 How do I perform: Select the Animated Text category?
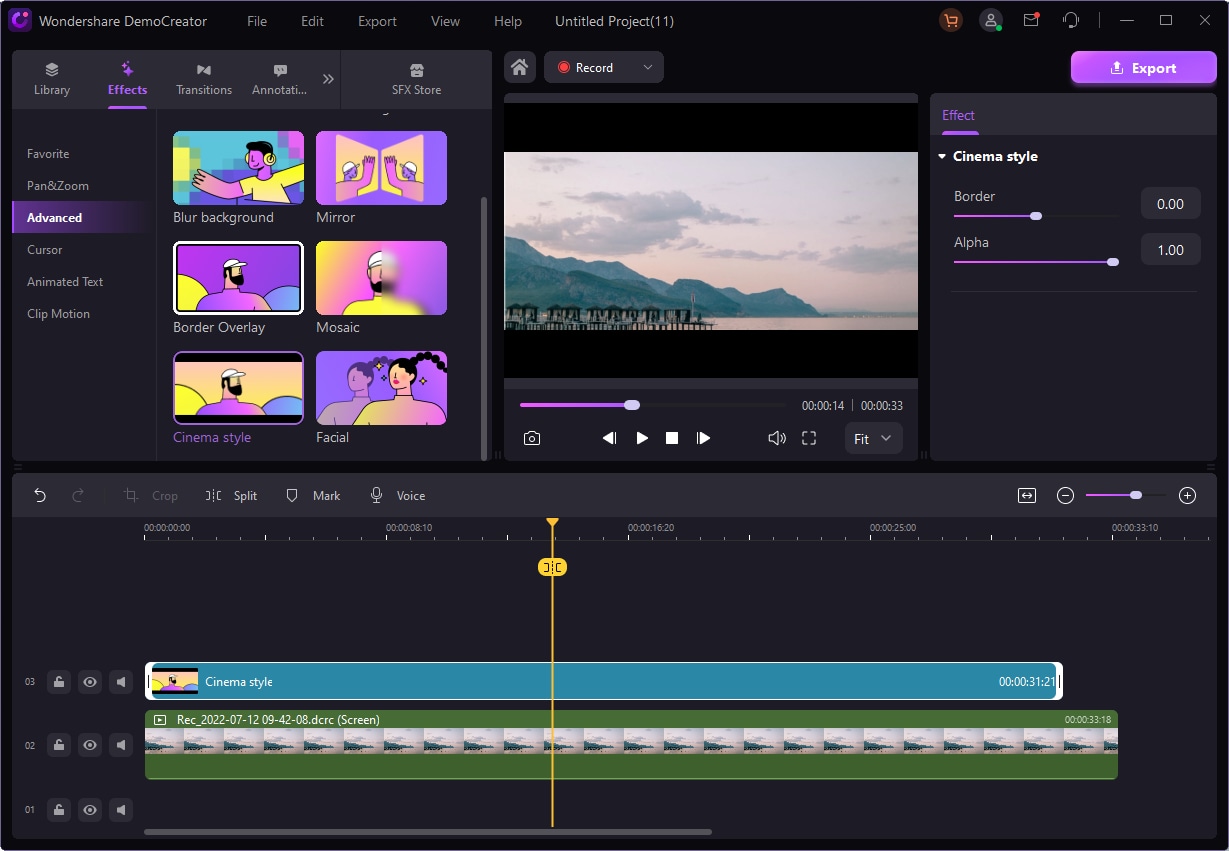65,282
